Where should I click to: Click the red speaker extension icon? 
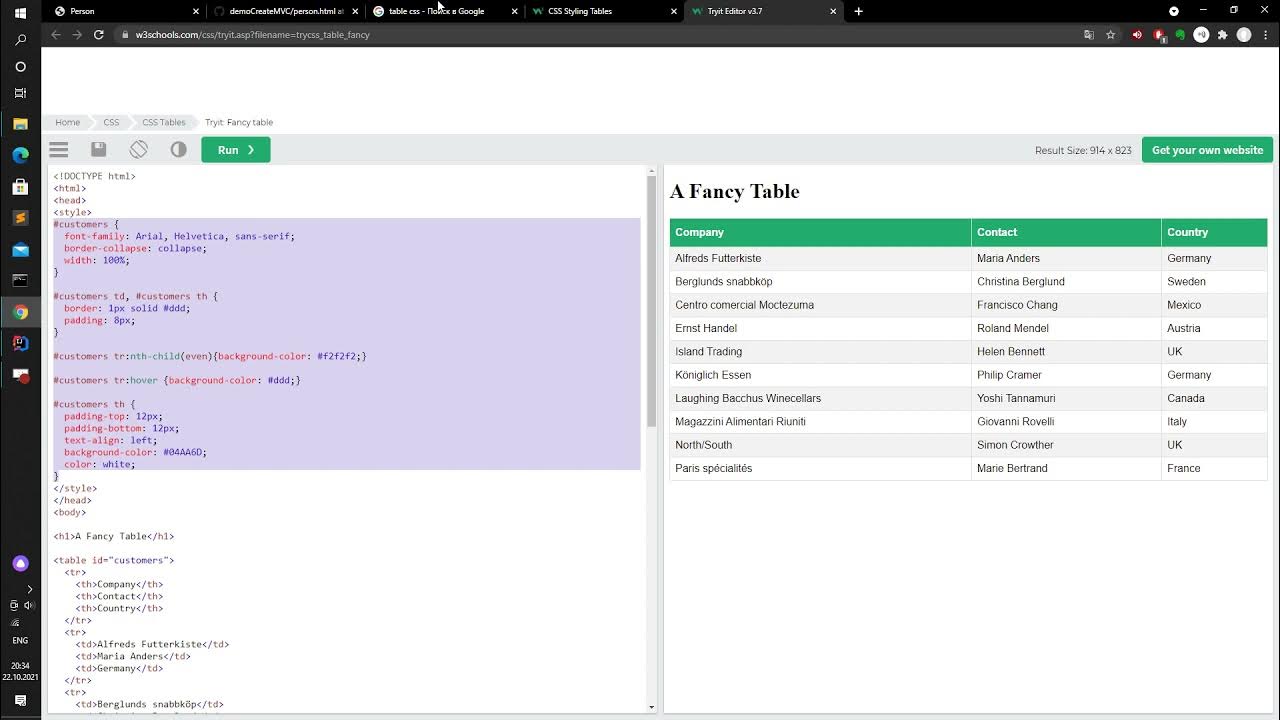pos(1137,35)
